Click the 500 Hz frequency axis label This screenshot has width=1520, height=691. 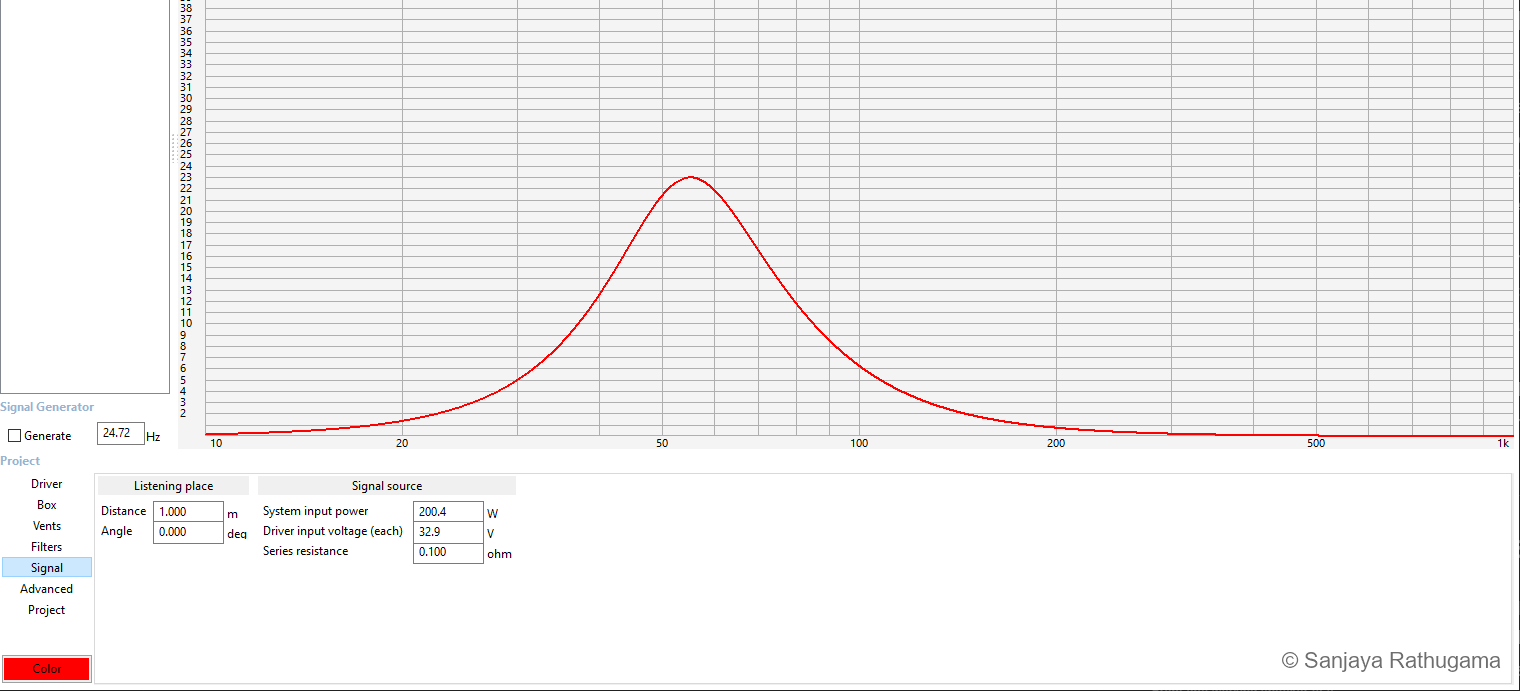pyautogui.click(x=1316, y=443)
